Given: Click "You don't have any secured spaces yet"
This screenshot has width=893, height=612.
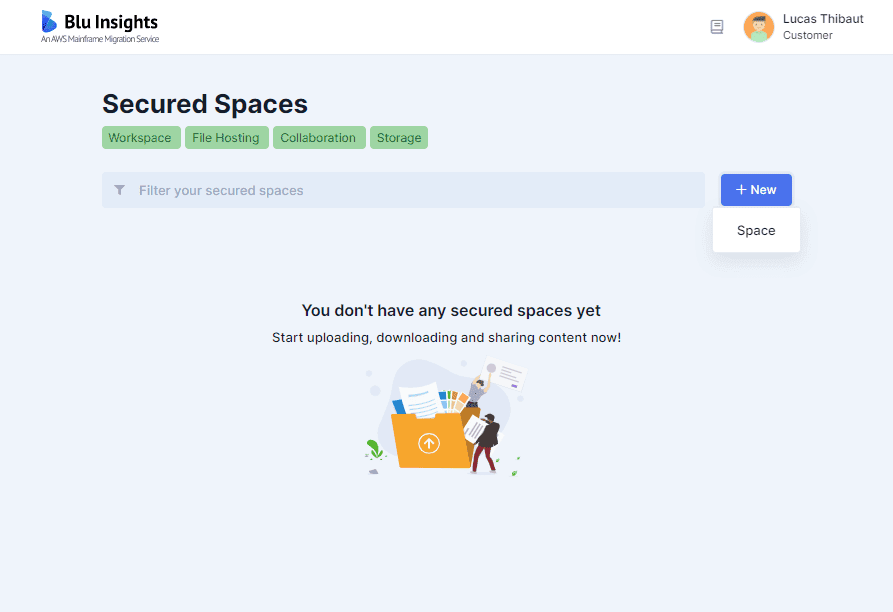Looking at the screenshot, I should click(x=451, y=310).
